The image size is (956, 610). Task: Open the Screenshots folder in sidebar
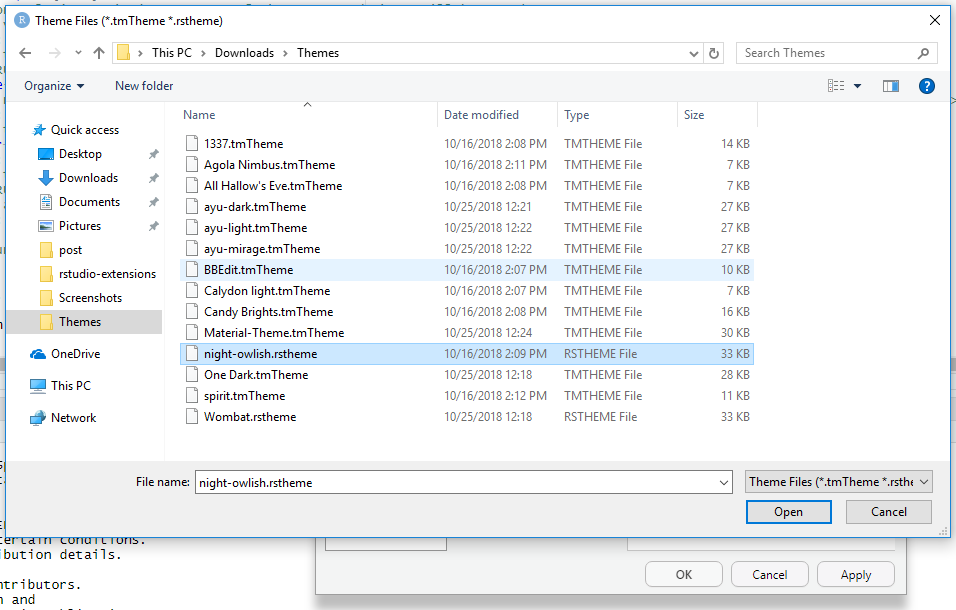click(x=90, y=298)
